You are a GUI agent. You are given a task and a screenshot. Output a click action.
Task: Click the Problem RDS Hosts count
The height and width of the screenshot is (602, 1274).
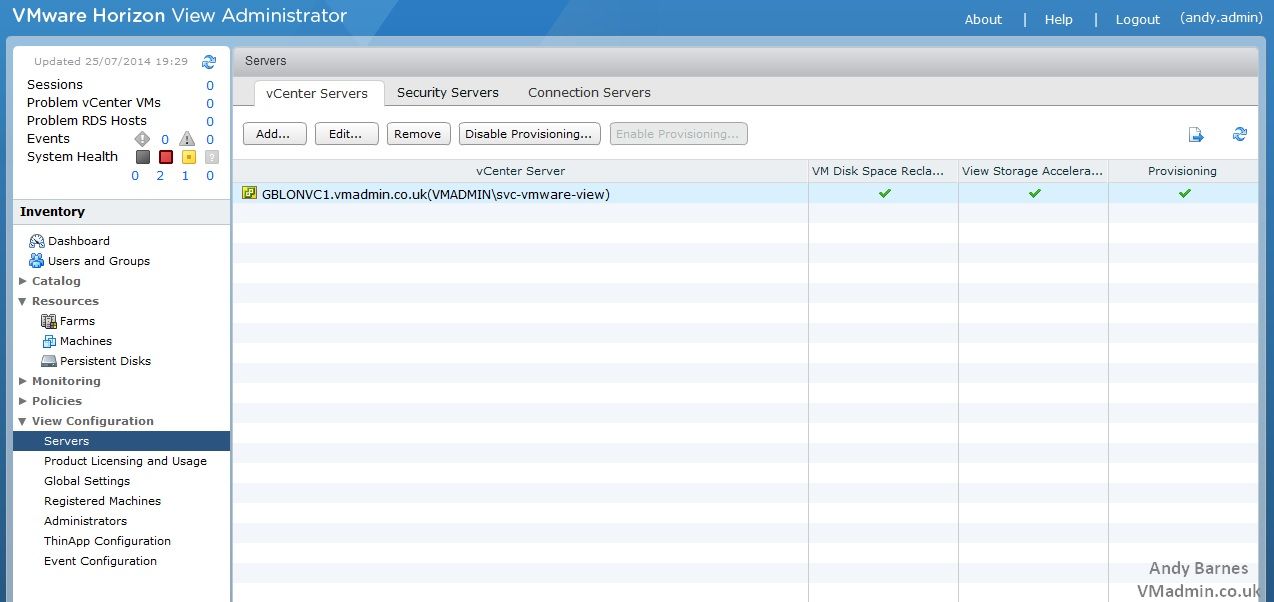pyautogui.click(x=210, y=122)
